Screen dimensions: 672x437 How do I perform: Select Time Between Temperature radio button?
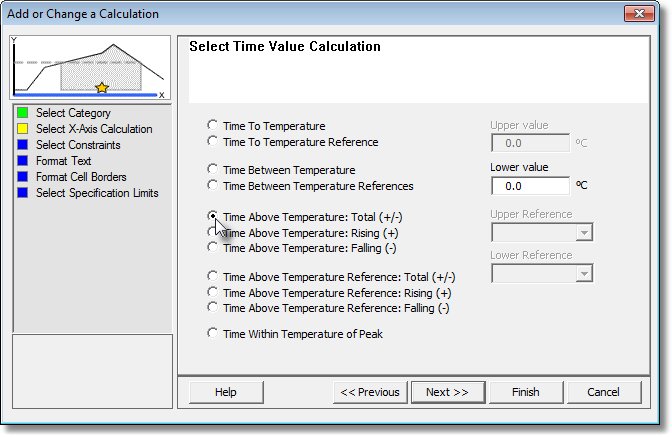[x=212, y=170]
